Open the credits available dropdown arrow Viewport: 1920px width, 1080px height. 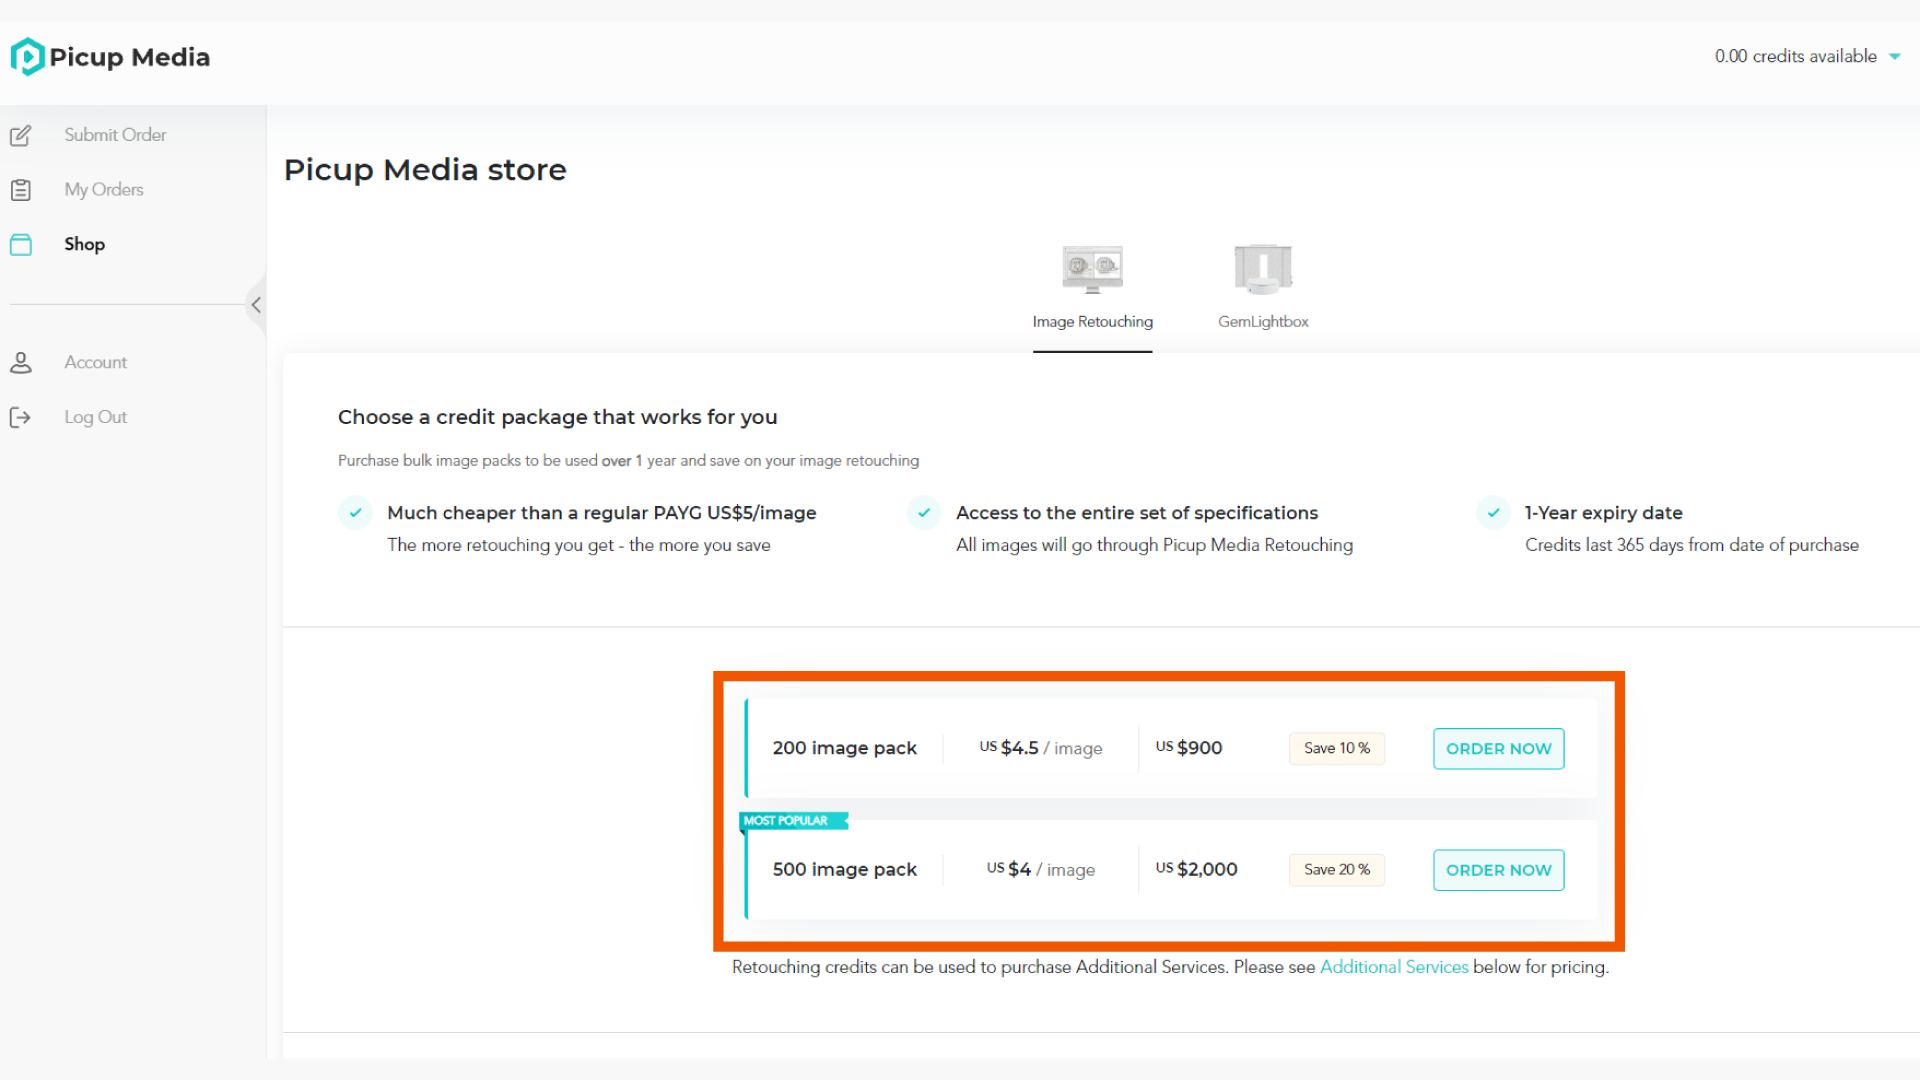(1895, 57)
